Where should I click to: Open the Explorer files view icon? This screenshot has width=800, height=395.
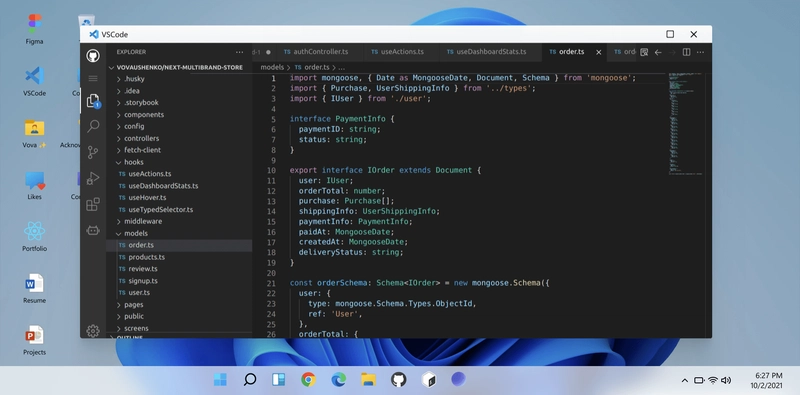pos(93,101)
